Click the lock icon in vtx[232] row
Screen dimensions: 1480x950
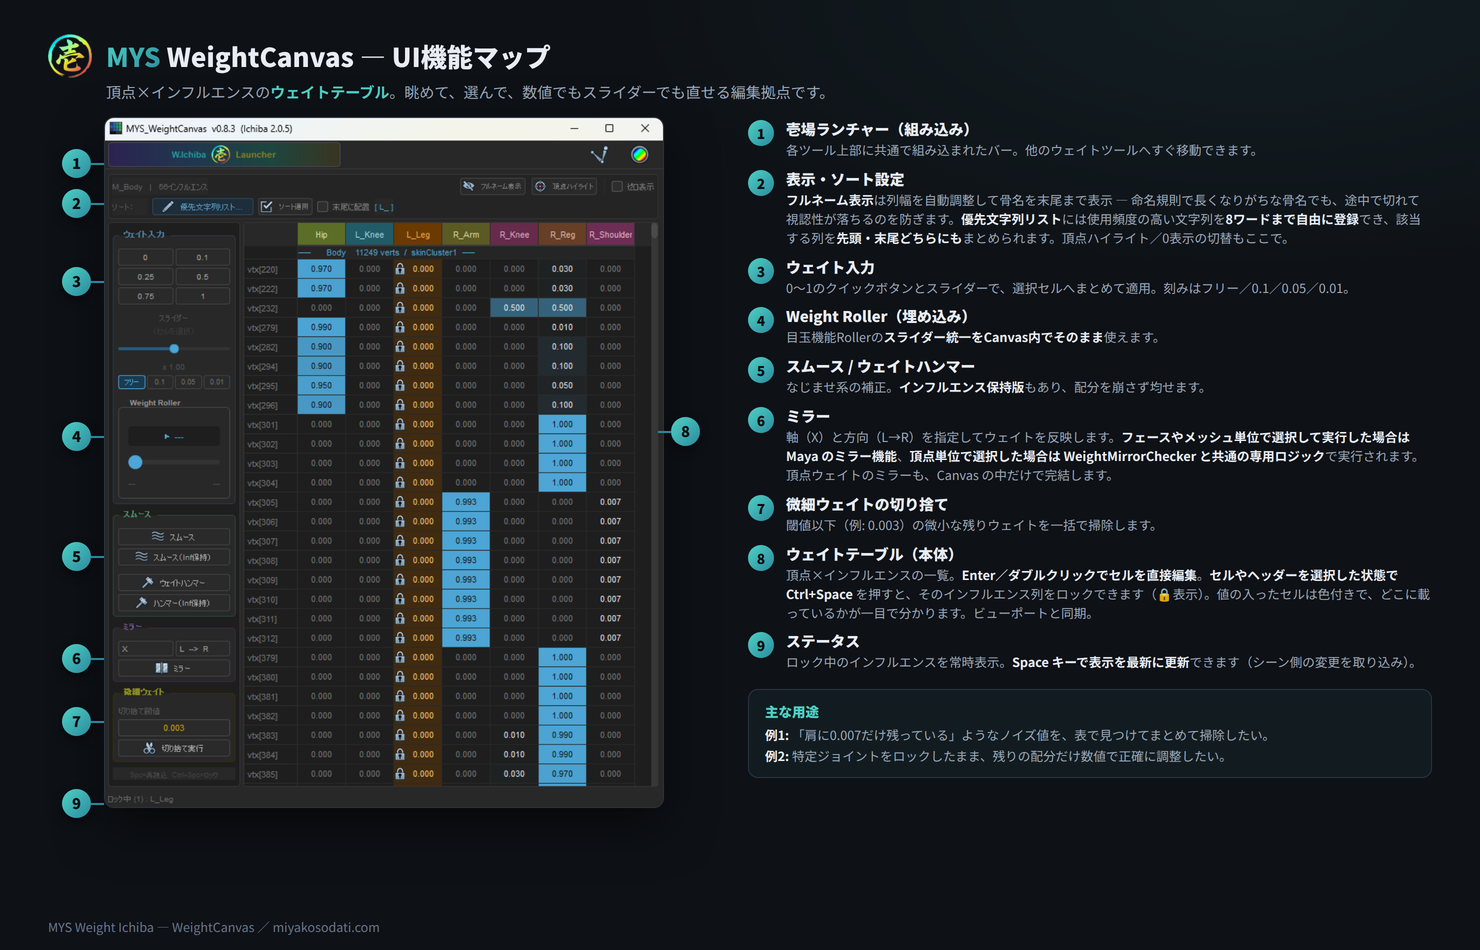coord(400,308)
